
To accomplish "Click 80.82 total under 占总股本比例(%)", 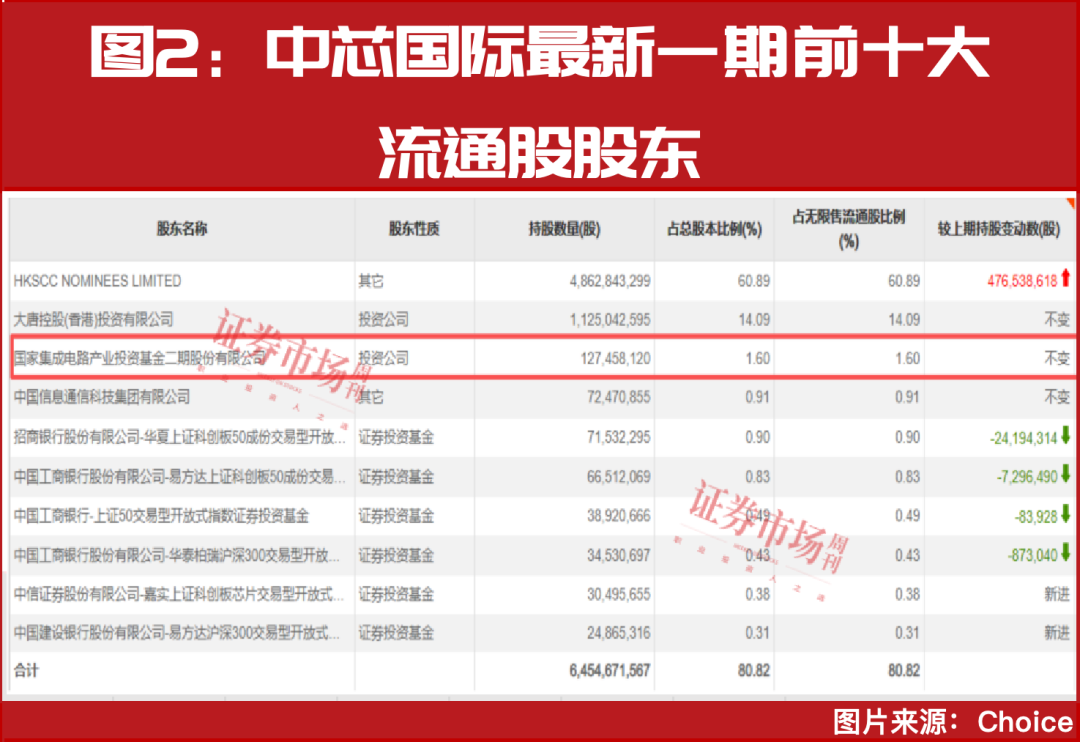I will coord(754,670).
